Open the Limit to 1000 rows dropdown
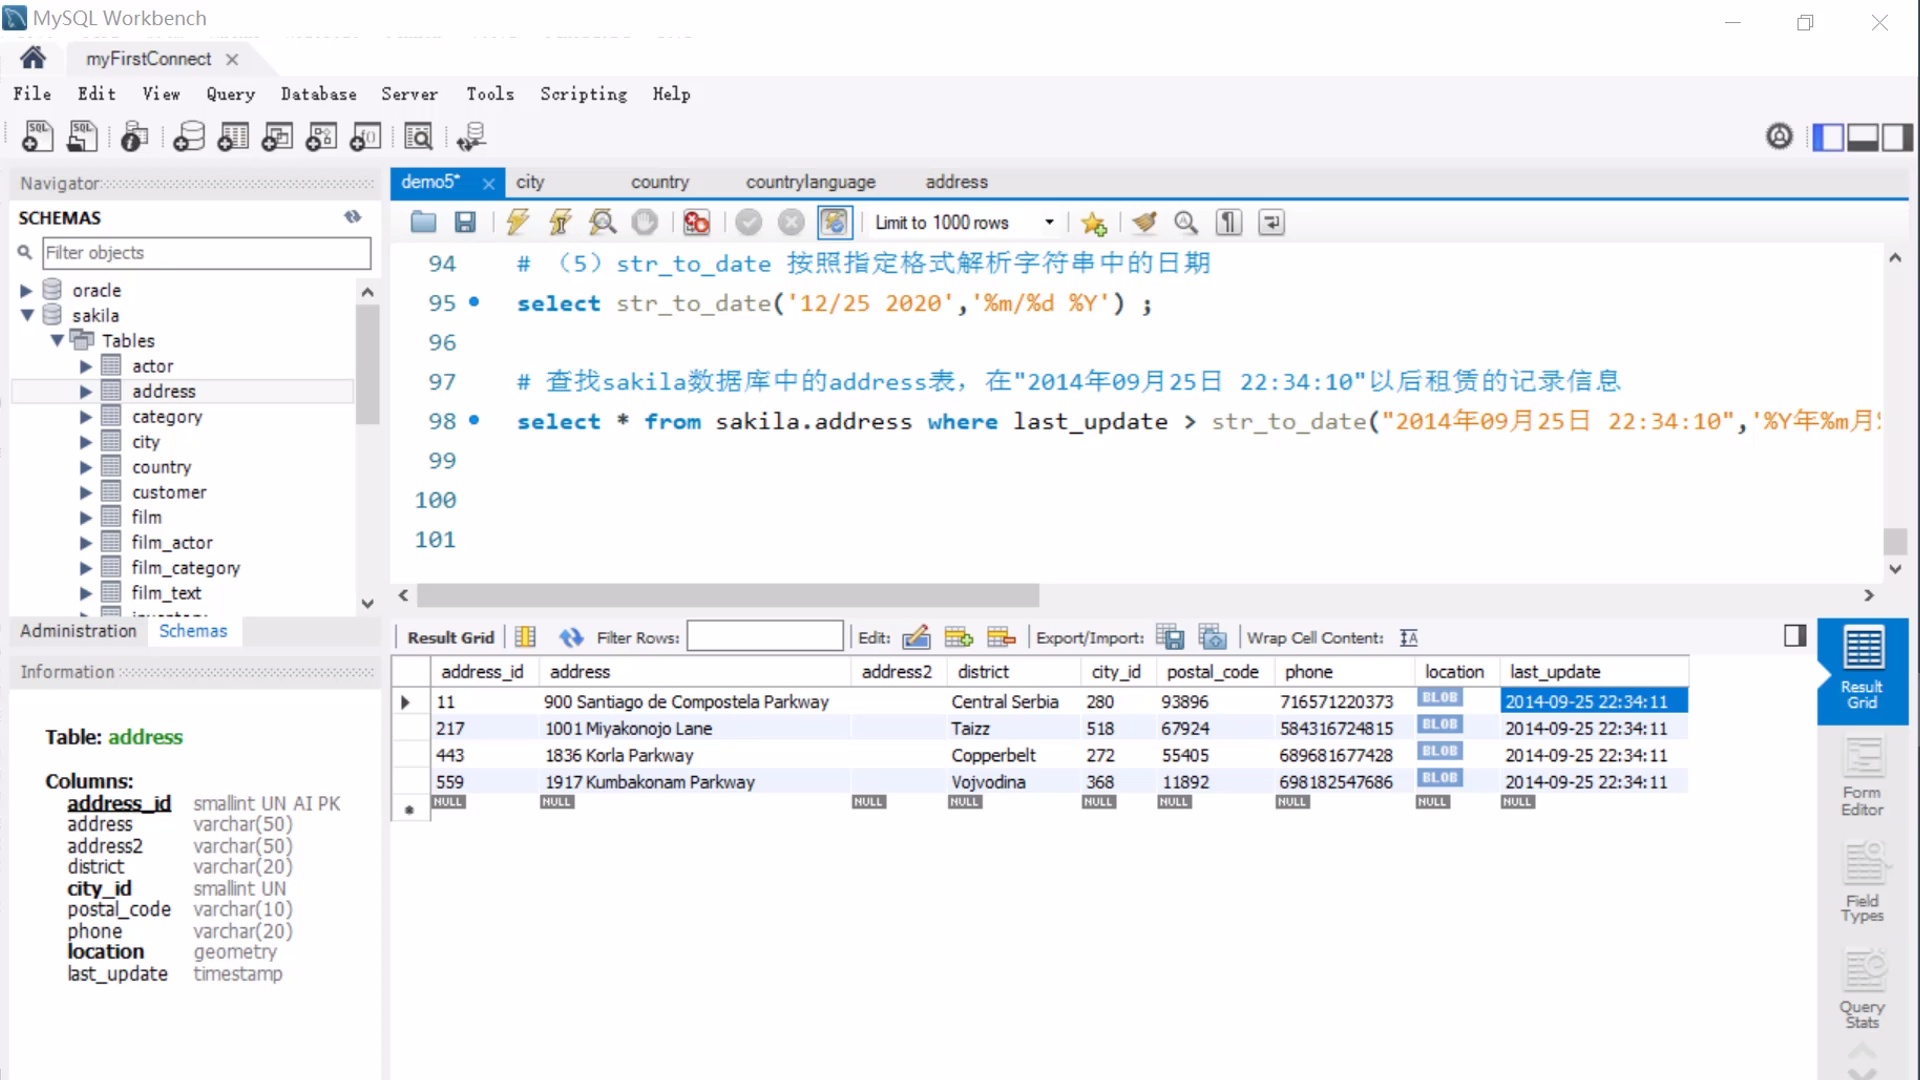This screenshot has width=1920, height=1080. point(1049,222)
